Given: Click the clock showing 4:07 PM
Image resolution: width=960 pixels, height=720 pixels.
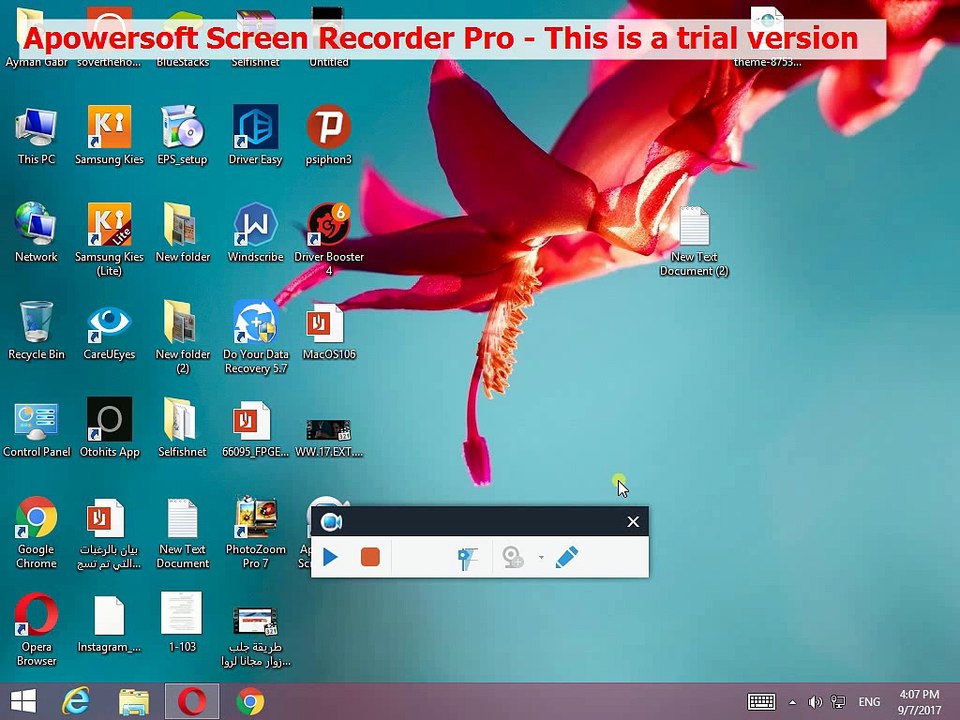Looking at the screenshot, I should point(919,701).
